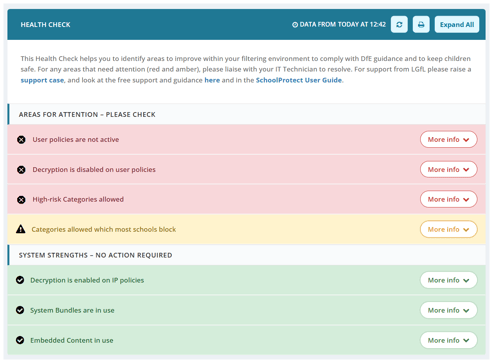Expand More info for Decryption disabled on user policies
The width and height of the screenshot is (493, 363).
(x=448, y=169)
